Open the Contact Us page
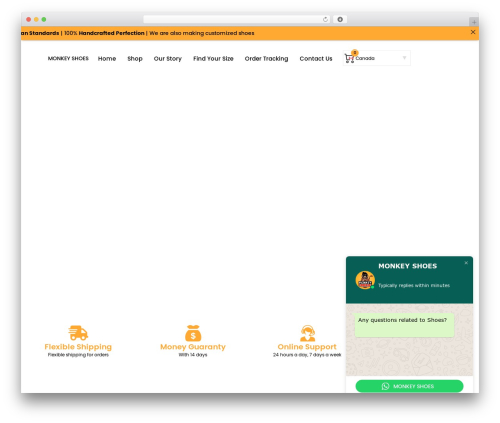This screenshot has height=423, width=500. pos(316,59)
